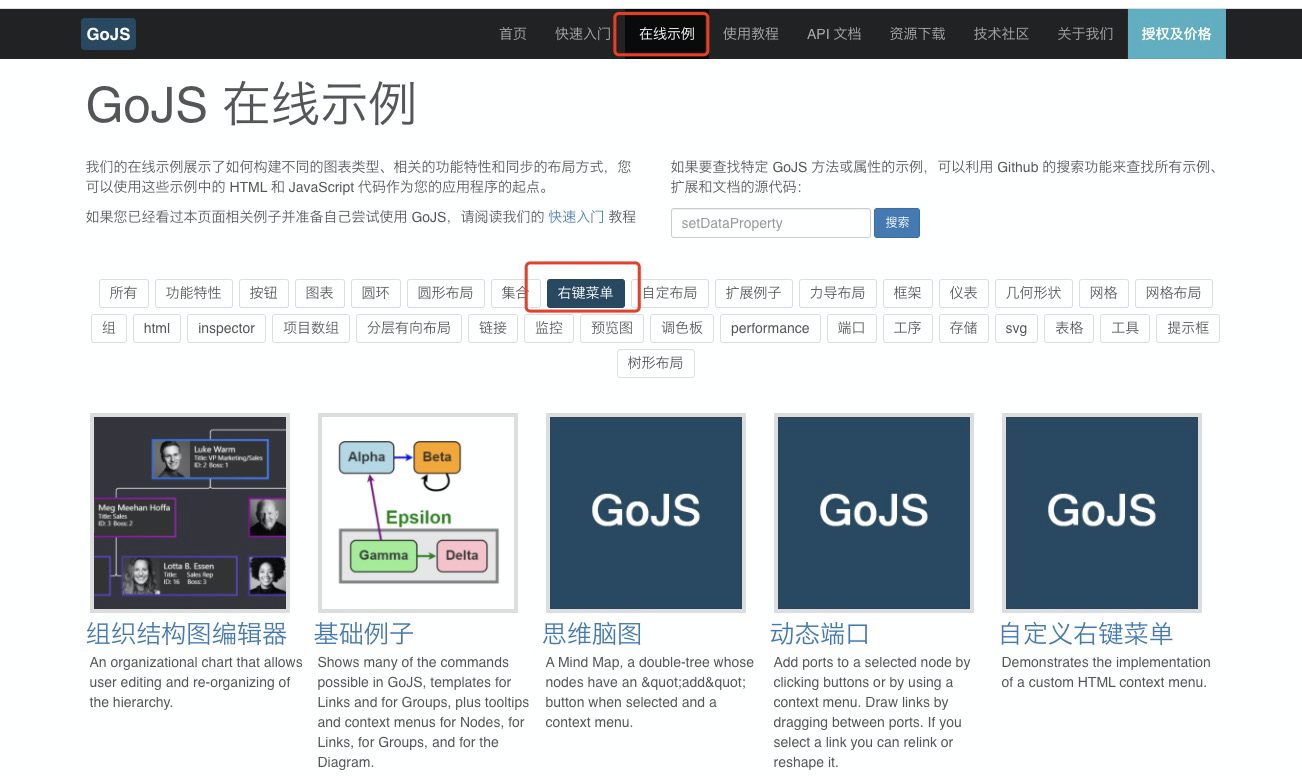Activate the performance filter tag
1302x776 pixels.
coord(769,328)
